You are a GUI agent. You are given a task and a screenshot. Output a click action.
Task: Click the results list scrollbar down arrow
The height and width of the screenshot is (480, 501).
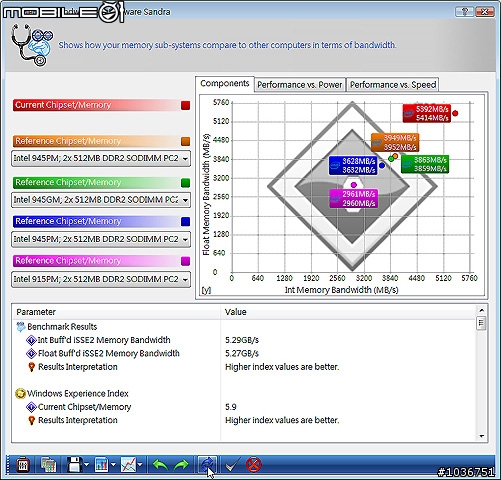pyautogui.click(x=481, y=436)
